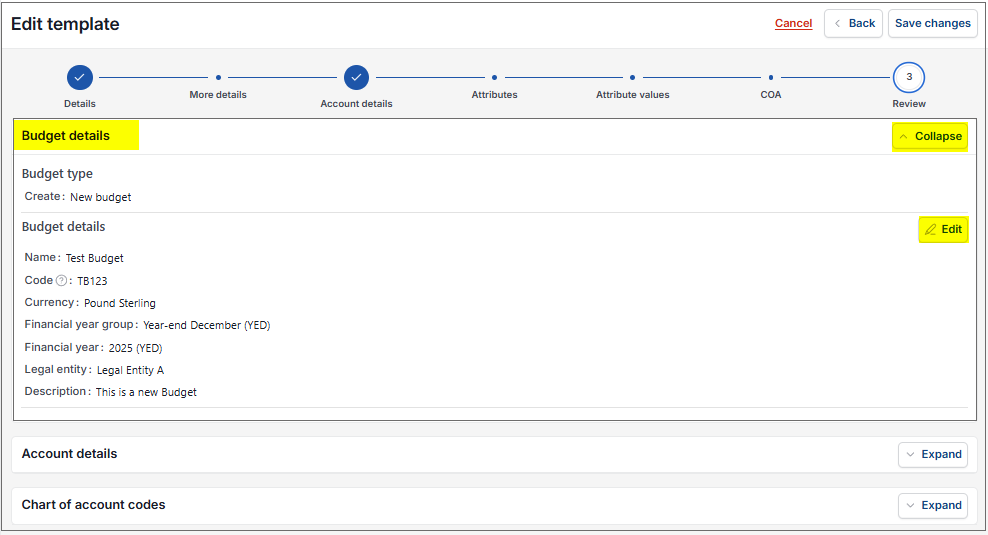This screenshot has width=988, height=535.
Task: Click the Details step checkmark circle
Action: click(x=79, y=78)
